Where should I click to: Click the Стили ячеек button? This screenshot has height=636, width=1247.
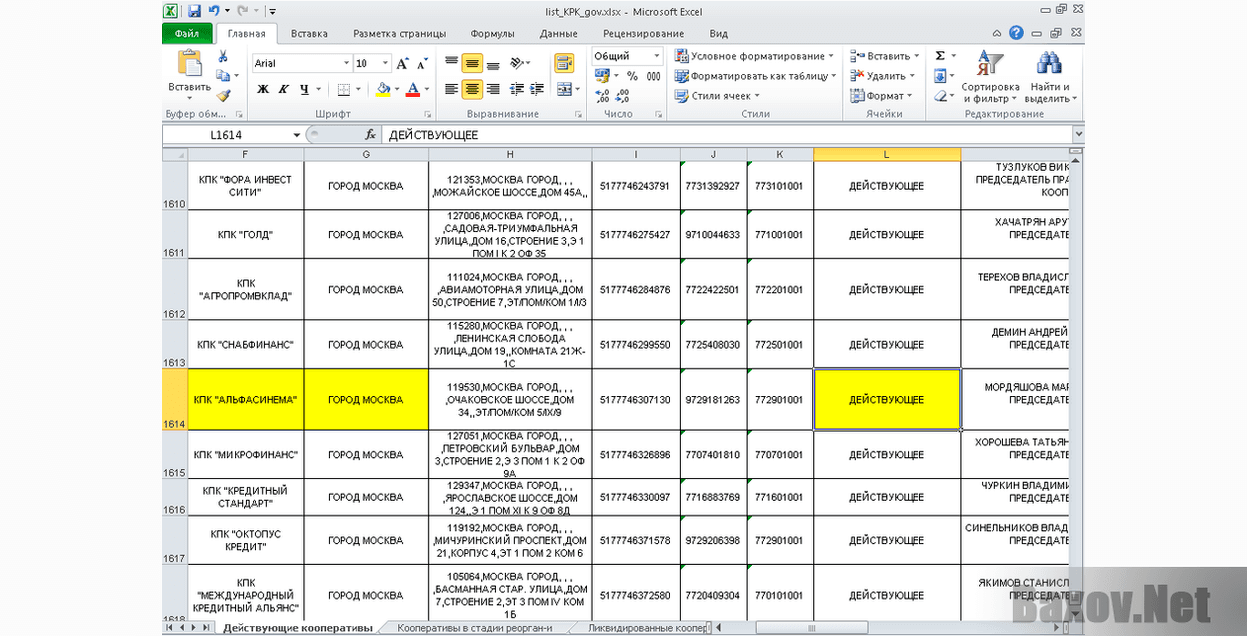[x=718, y=96]
